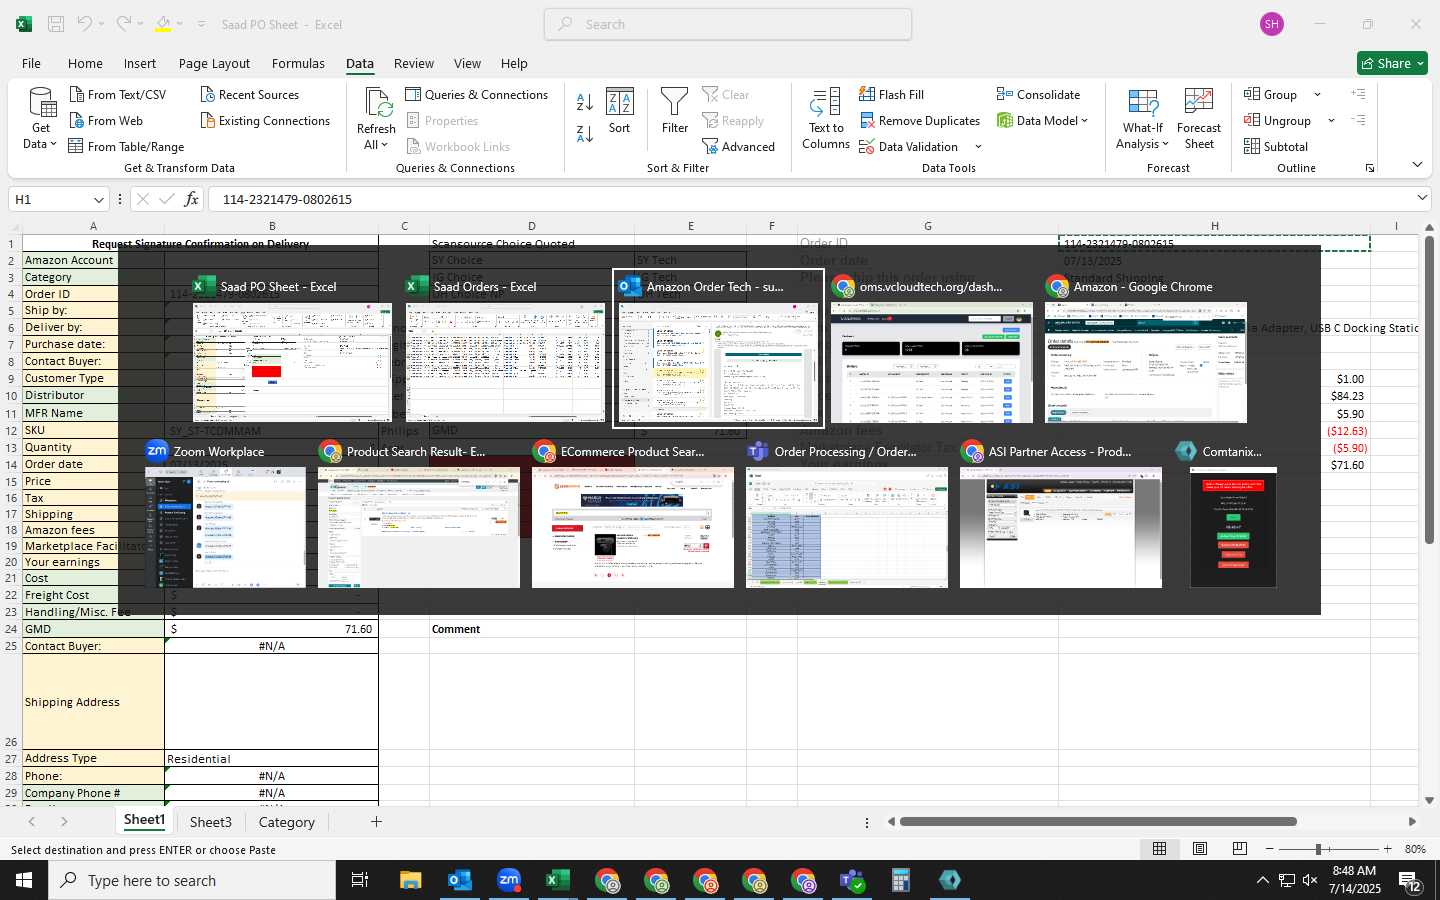Expand the Refresh All dropdown arrow
Image resolution: width=1440 pixels, height=900 pixels.
(384, 145)
